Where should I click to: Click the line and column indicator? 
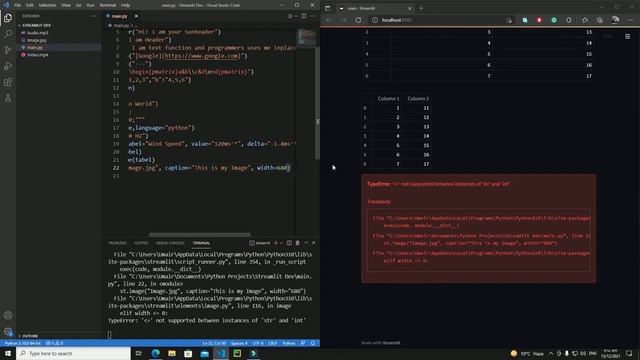tap(214, 343)
